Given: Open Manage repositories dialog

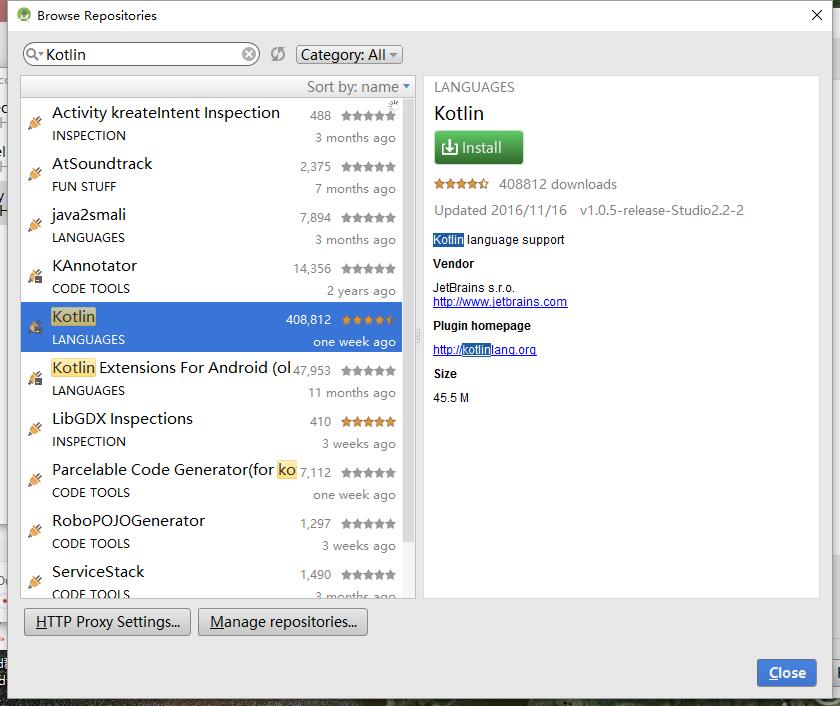Looking at the screenshot, I should [283, 622].
